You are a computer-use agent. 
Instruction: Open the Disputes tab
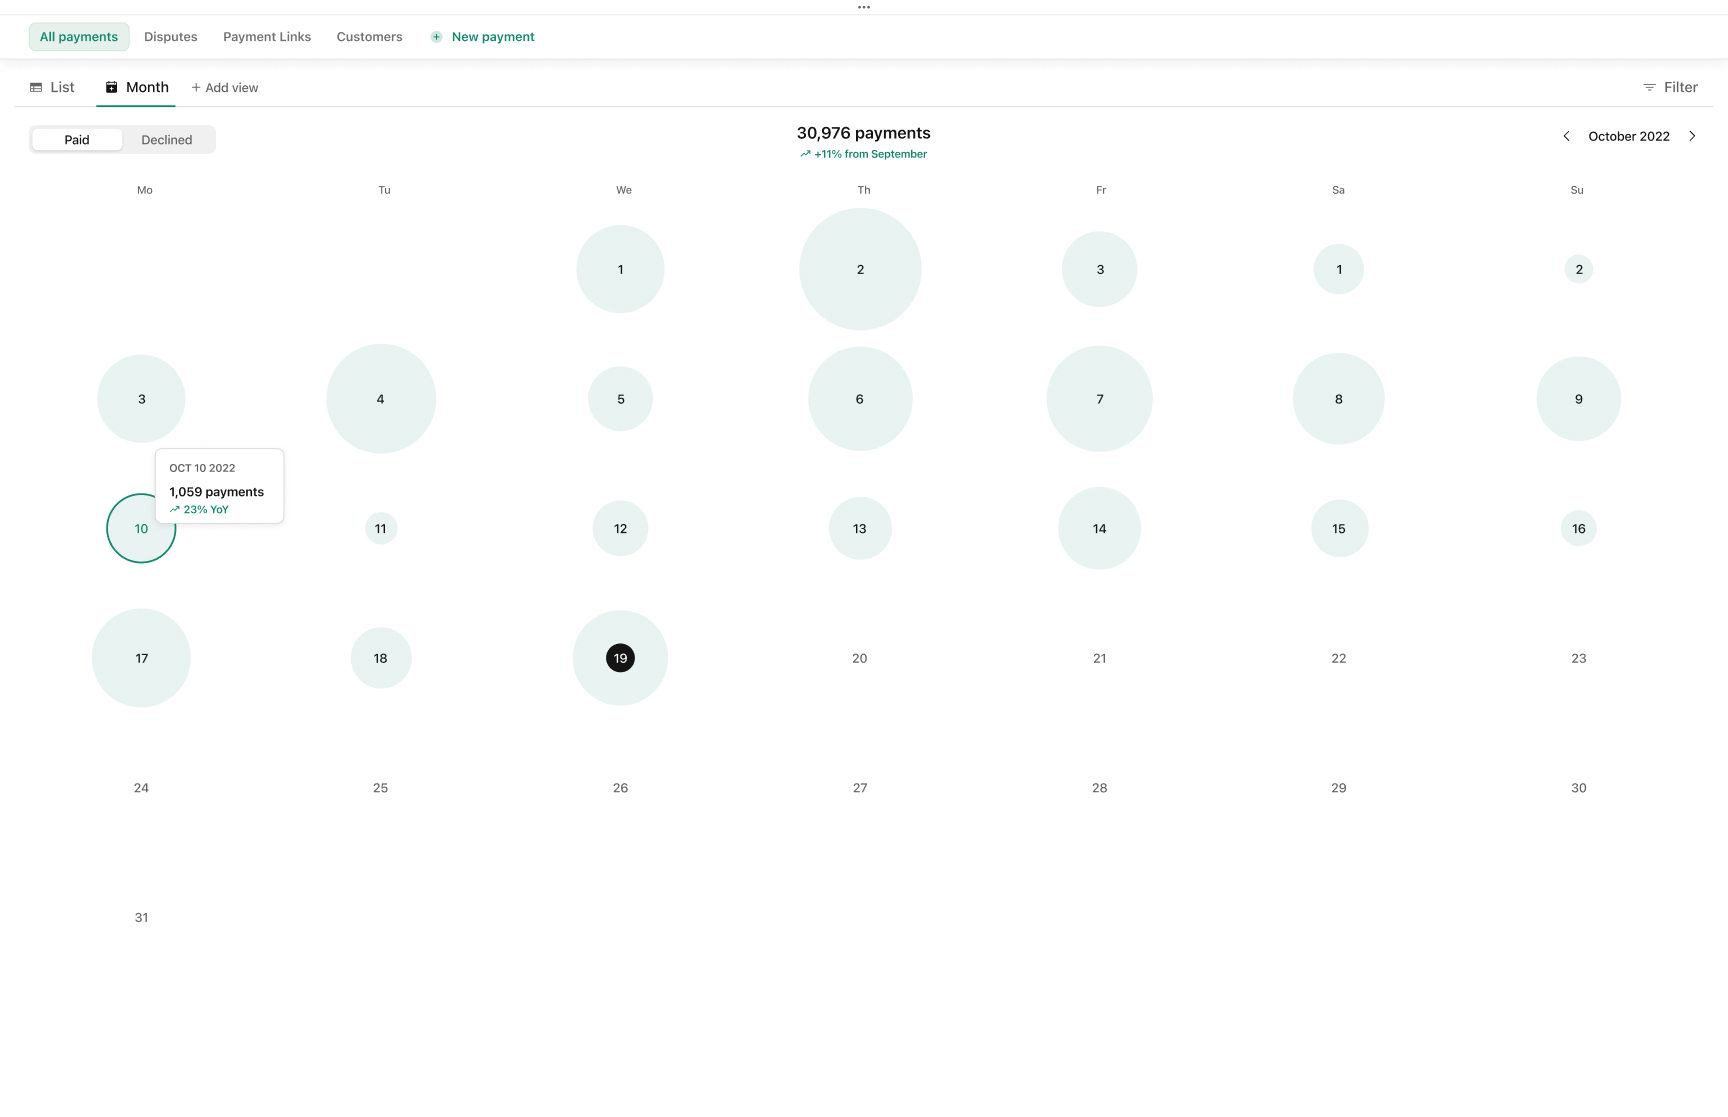(171, 37)
